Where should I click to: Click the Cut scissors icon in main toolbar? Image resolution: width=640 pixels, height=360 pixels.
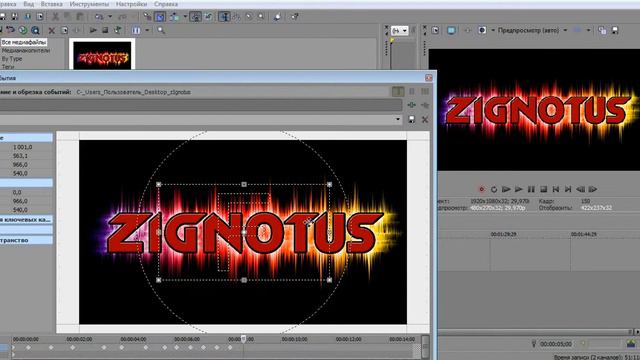click(x=55, y=17)
